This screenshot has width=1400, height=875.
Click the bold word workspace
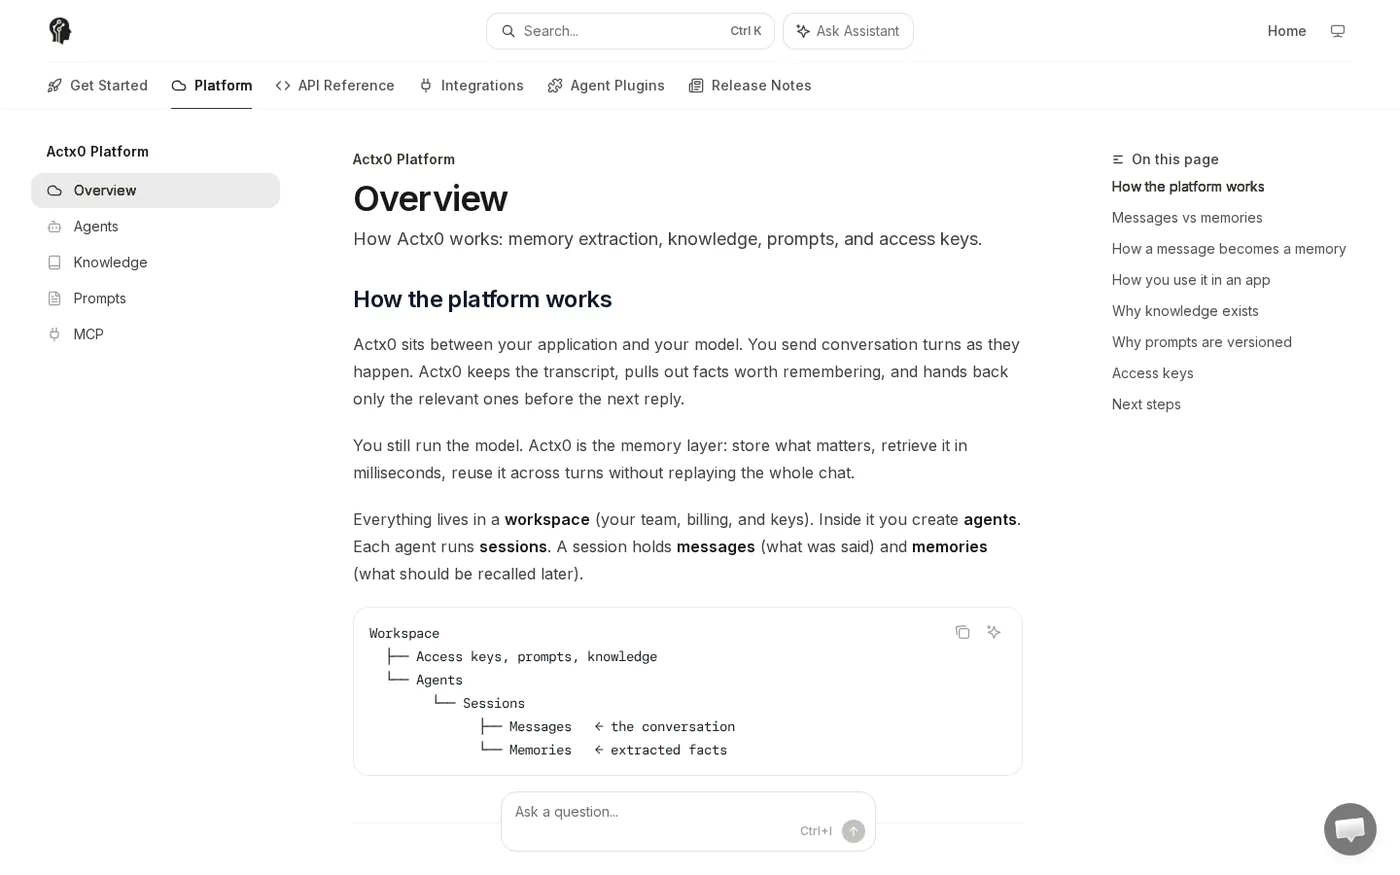(547, 520)
